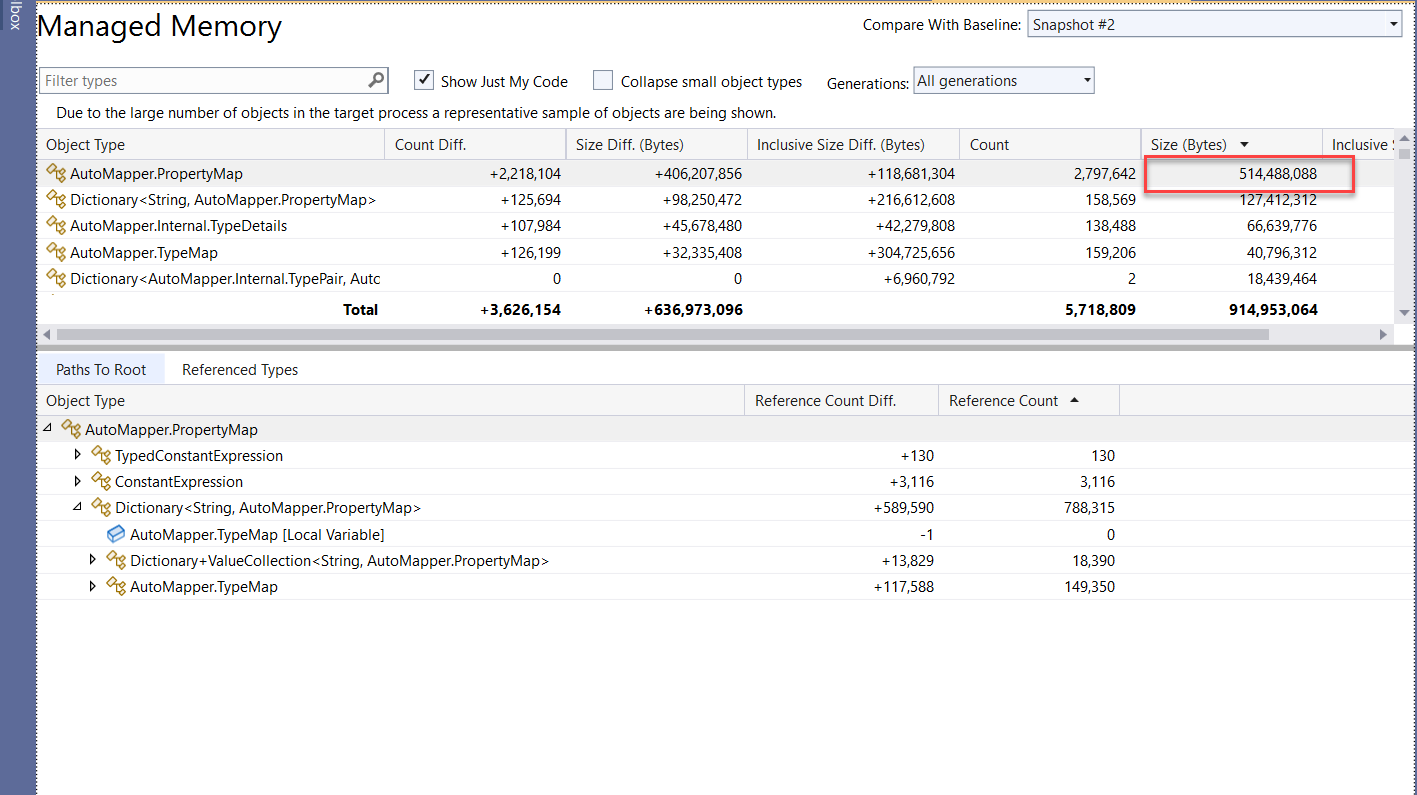Expand the AutoMapper.TypeMap node in lower tree
1417x795 pixels.
(93, 586)
